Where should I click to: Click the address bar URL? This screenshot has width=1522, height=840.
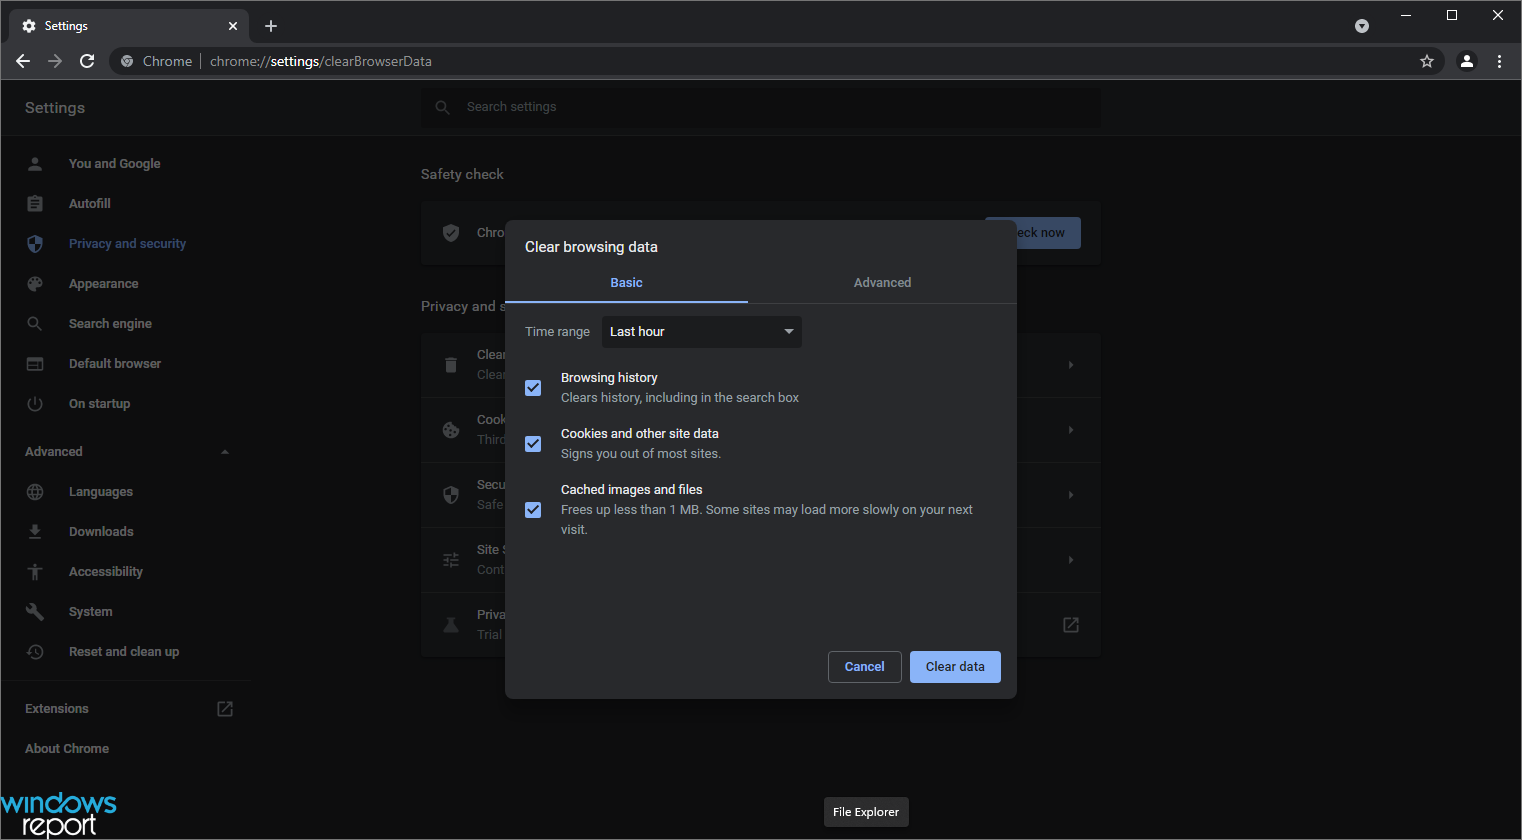pos(321,61)
